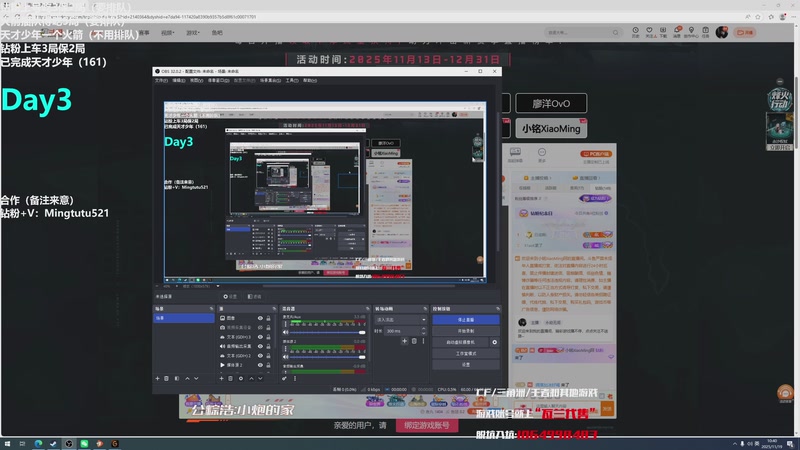The height and width of the screenshot is (450, 800).
Task: Move the scene up using Scenes arrow
Action: (187, 379)
